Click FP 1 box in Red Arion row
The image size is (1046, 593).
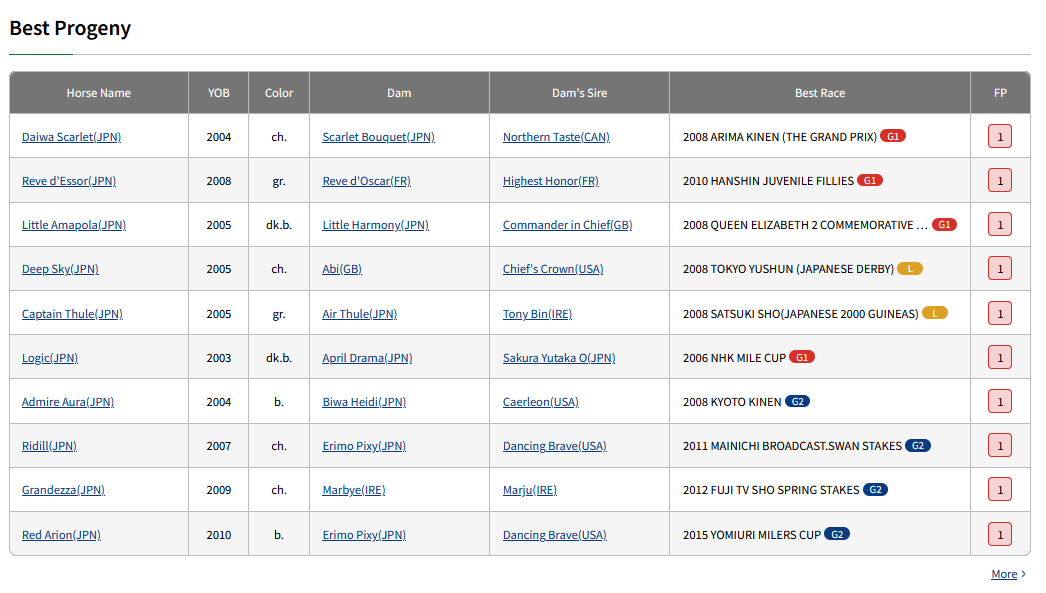tap(1000, 534)
